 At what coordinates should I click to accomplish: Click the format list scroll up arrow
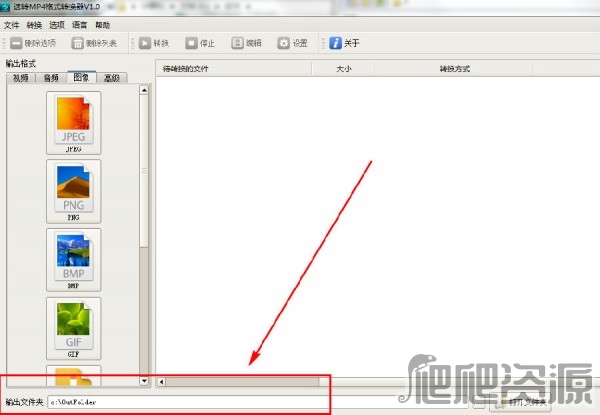(x=144, y=90)
